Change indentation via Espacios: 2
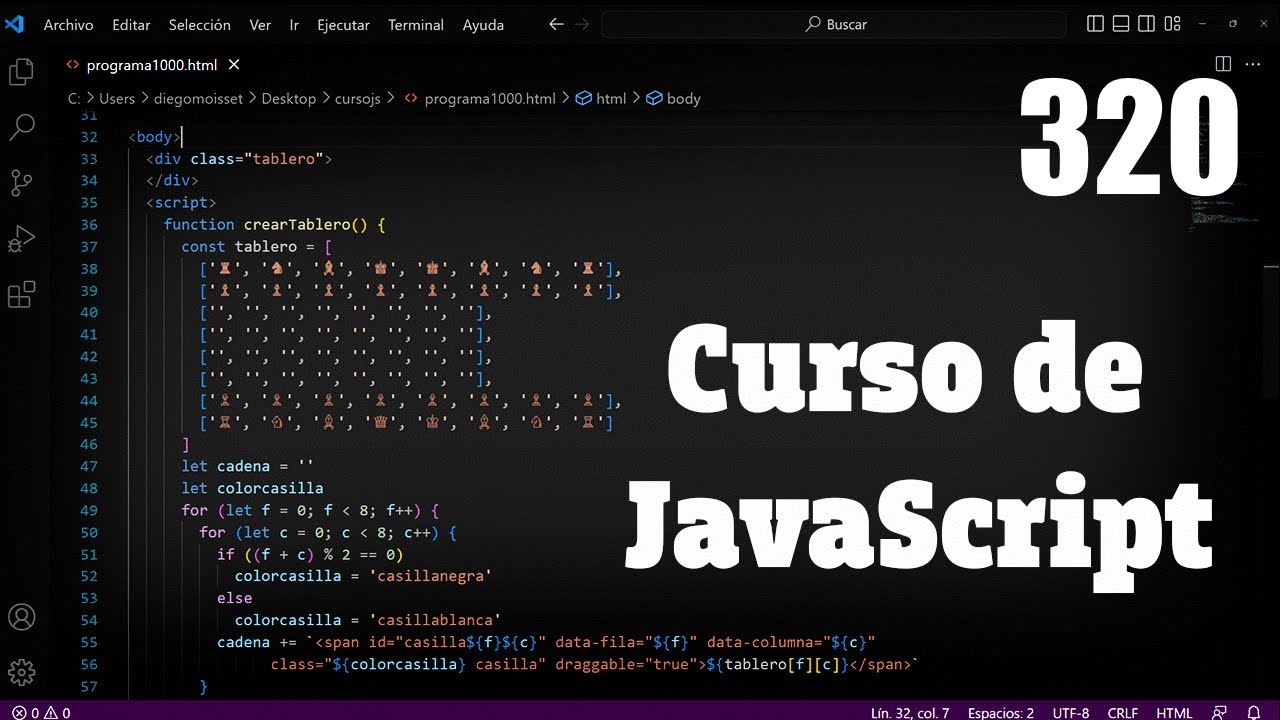Viewport: 1280px width, 720px height. [x=1001, y=713]
